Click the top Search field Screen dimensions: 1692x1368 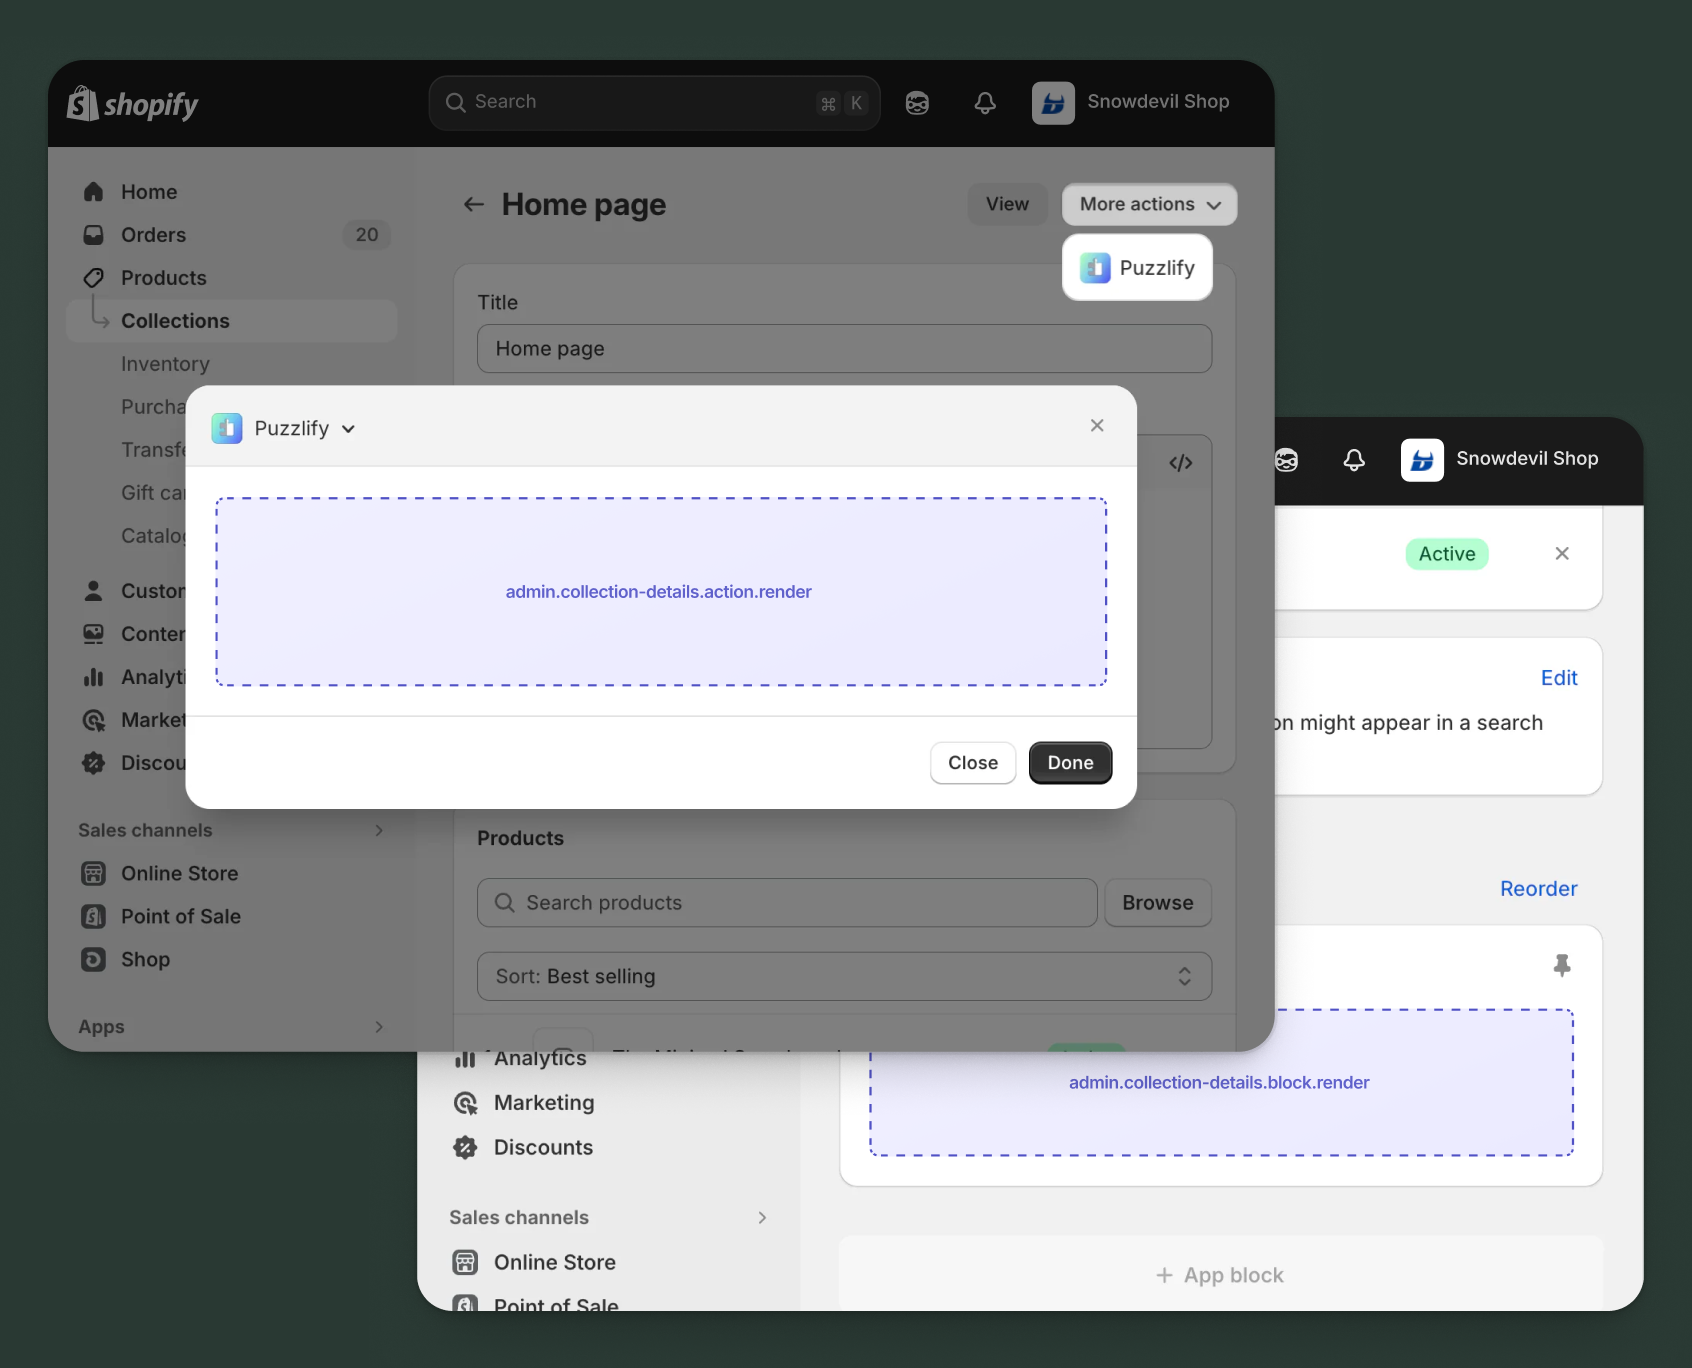click(654, 103)
